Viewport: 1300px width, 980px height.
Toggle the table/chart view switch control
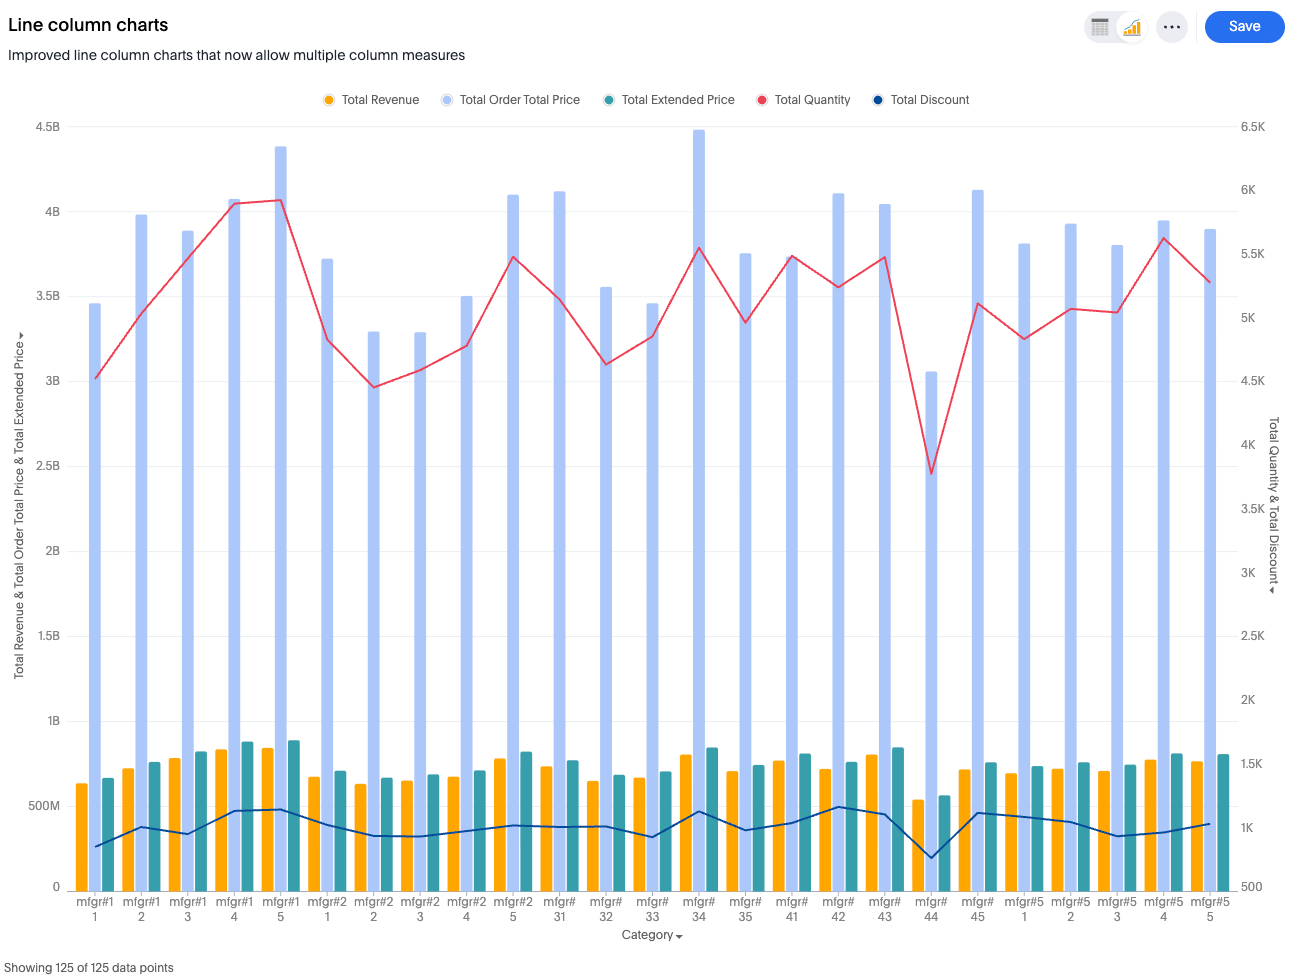1115,27
